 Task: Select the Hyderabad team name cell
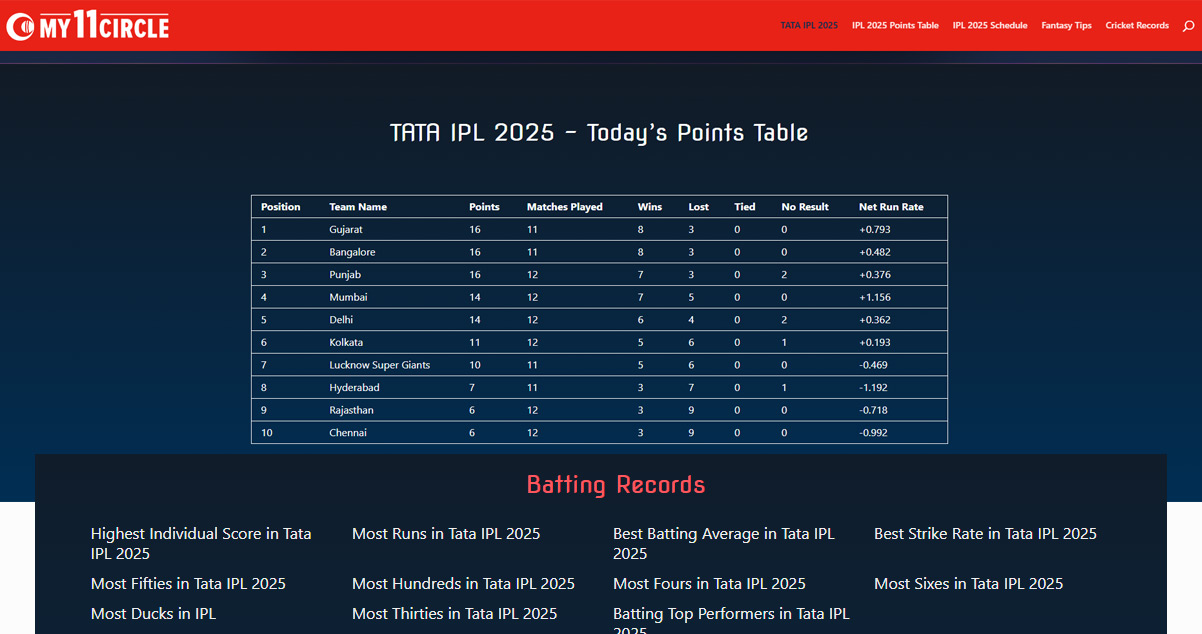(x=354, y=387)
